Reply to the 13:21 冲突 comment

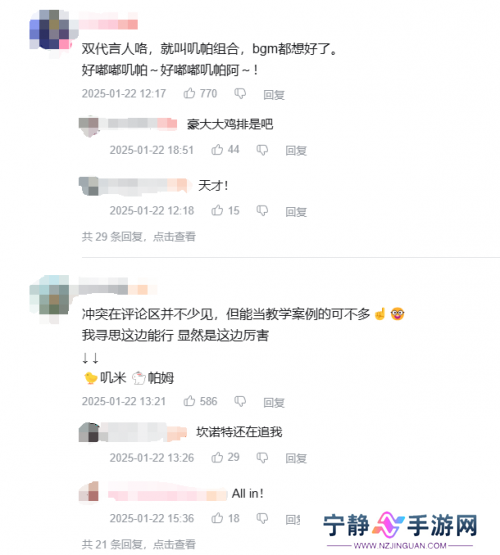[x=274, y=402]
